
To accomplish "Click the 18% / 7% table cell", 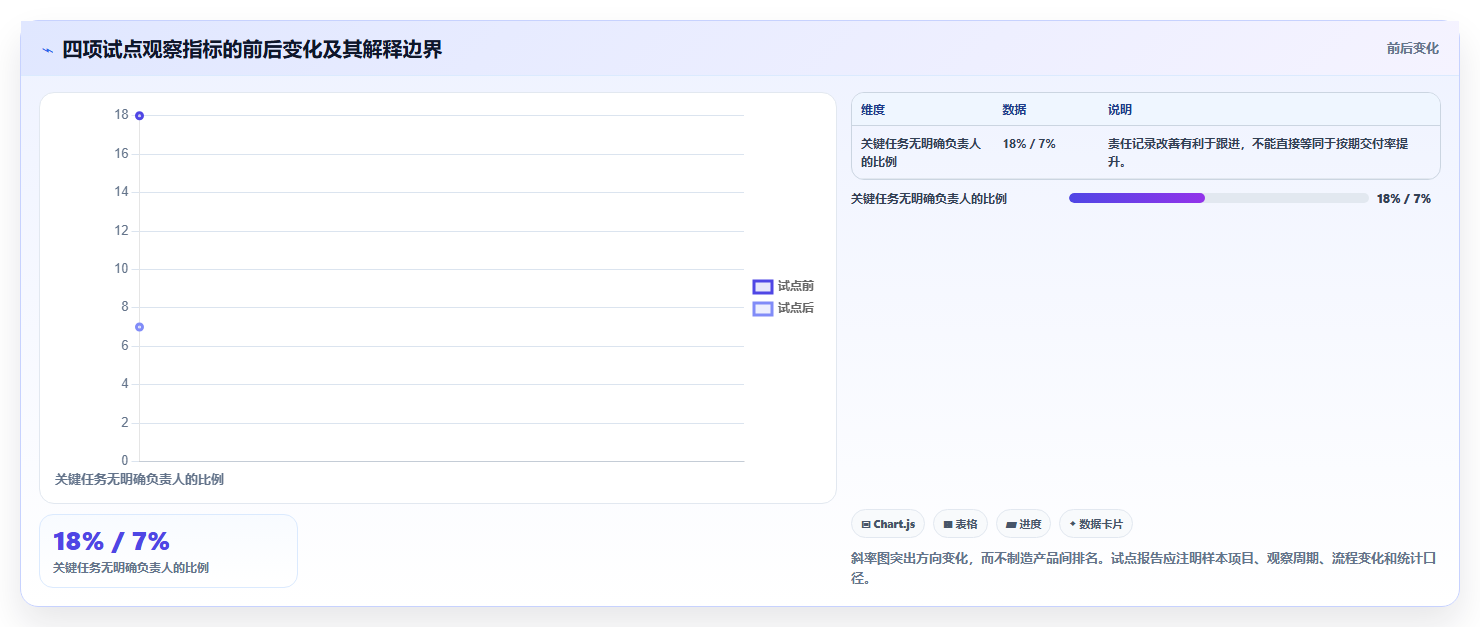I will pyautogui.click(x=1029, y=144).
